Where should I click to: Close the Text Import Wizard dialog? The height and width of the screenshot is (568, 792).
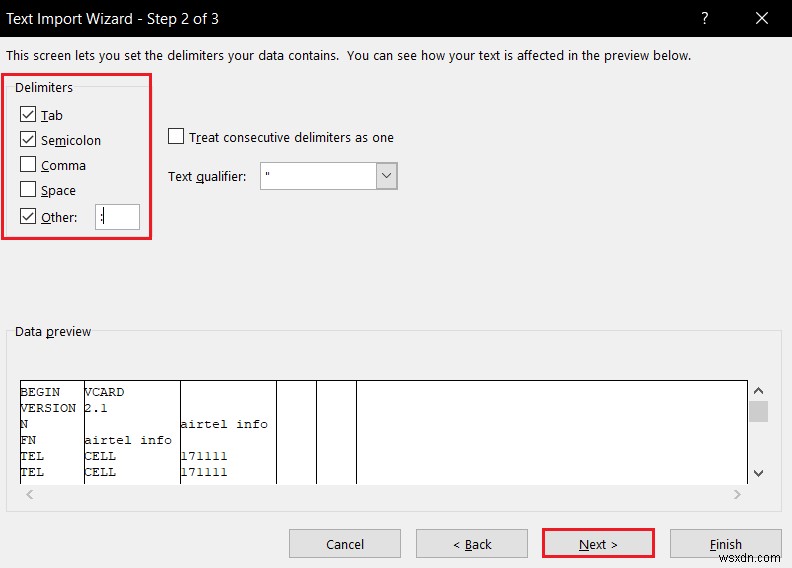pyautogui.click(x=762, y=19)
